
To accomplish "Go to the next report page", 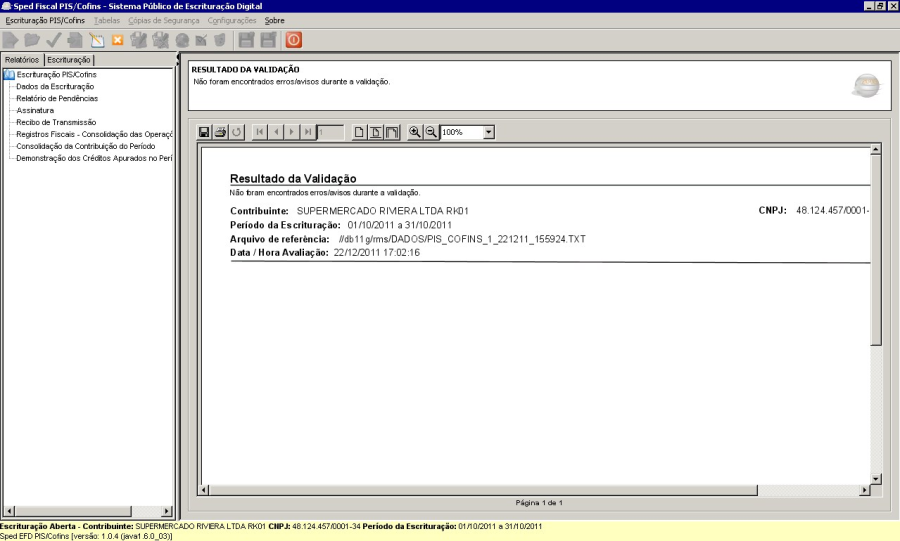I will (292, 133).
